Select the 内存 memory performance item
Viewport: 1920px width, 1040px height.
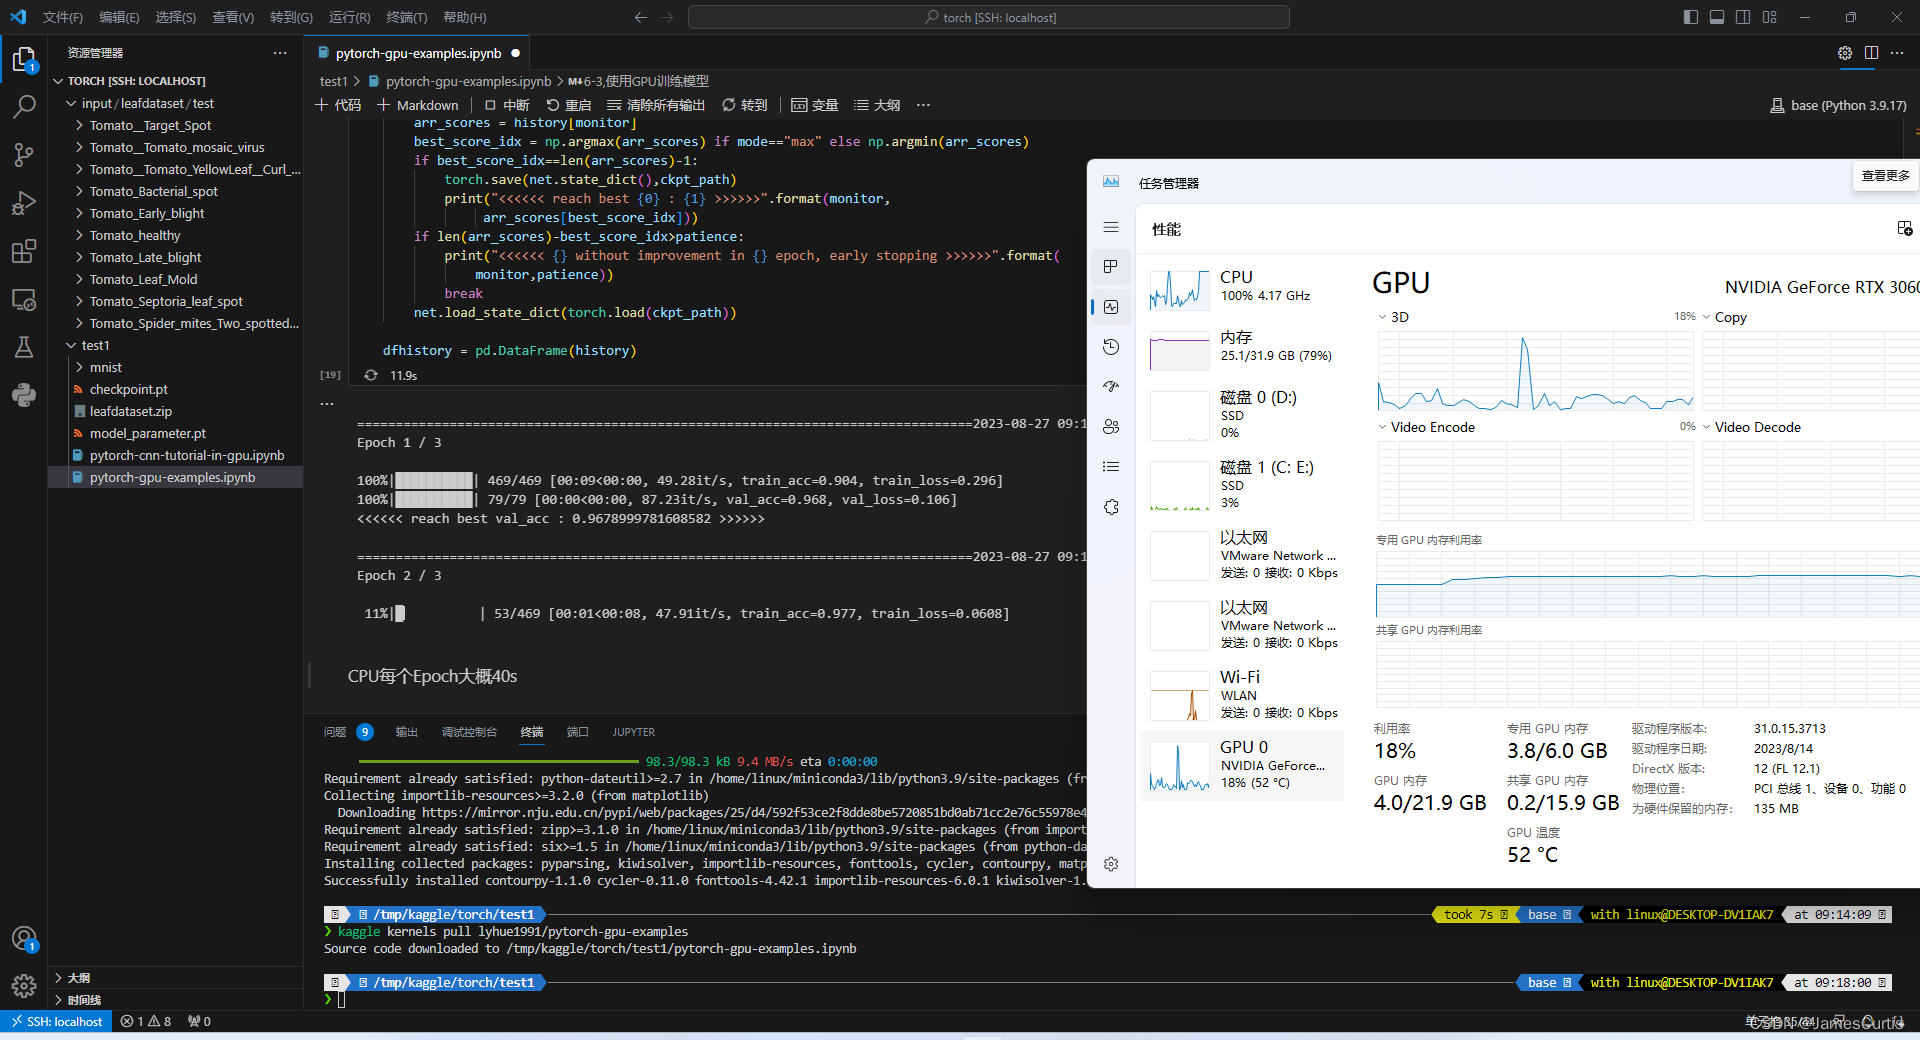(1242, 349)
